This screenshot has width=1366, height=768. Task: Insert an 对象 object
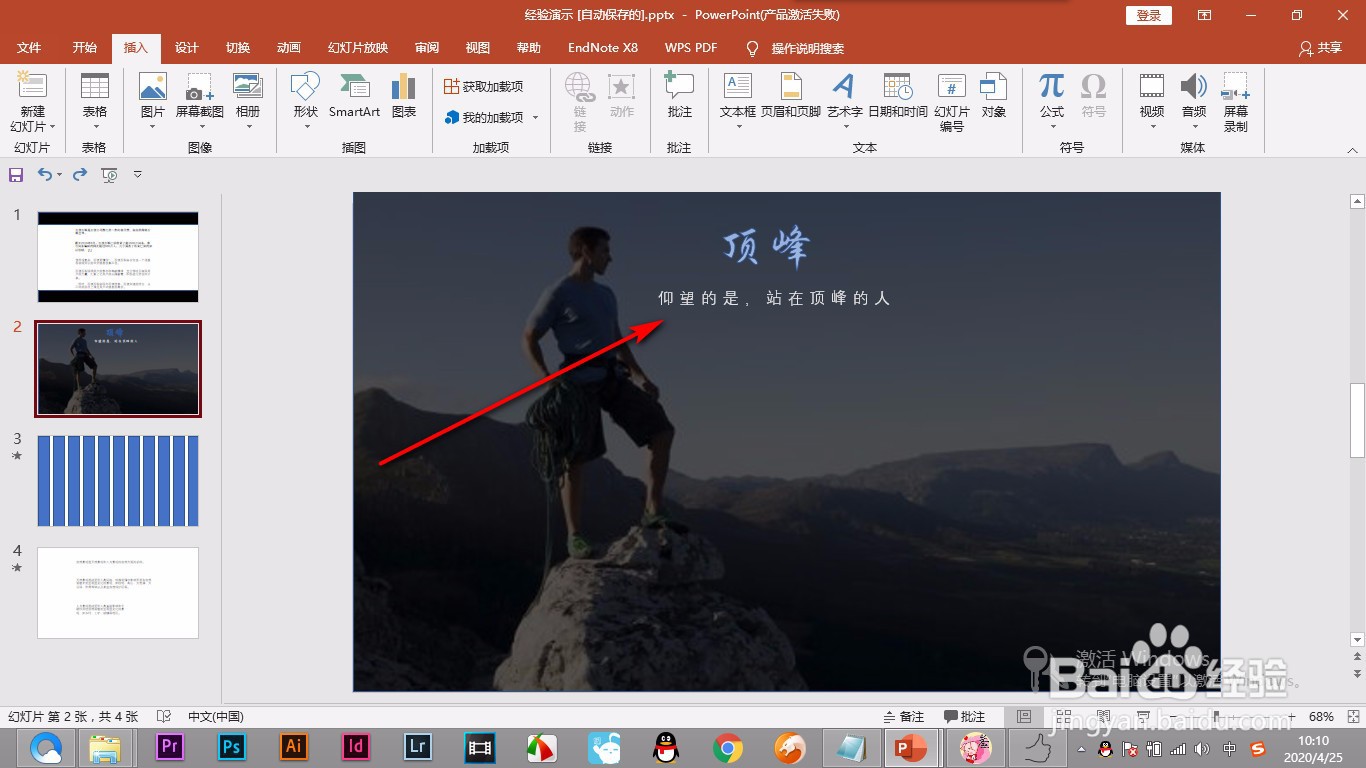point(993,96)
